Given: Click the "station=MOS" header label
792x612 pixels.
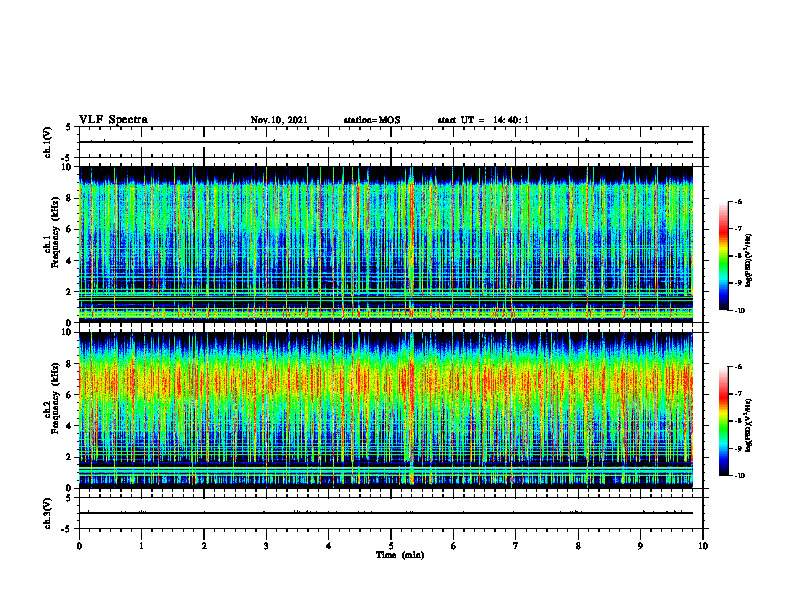Looking at the screenshot, I should (x=372, y=120).
